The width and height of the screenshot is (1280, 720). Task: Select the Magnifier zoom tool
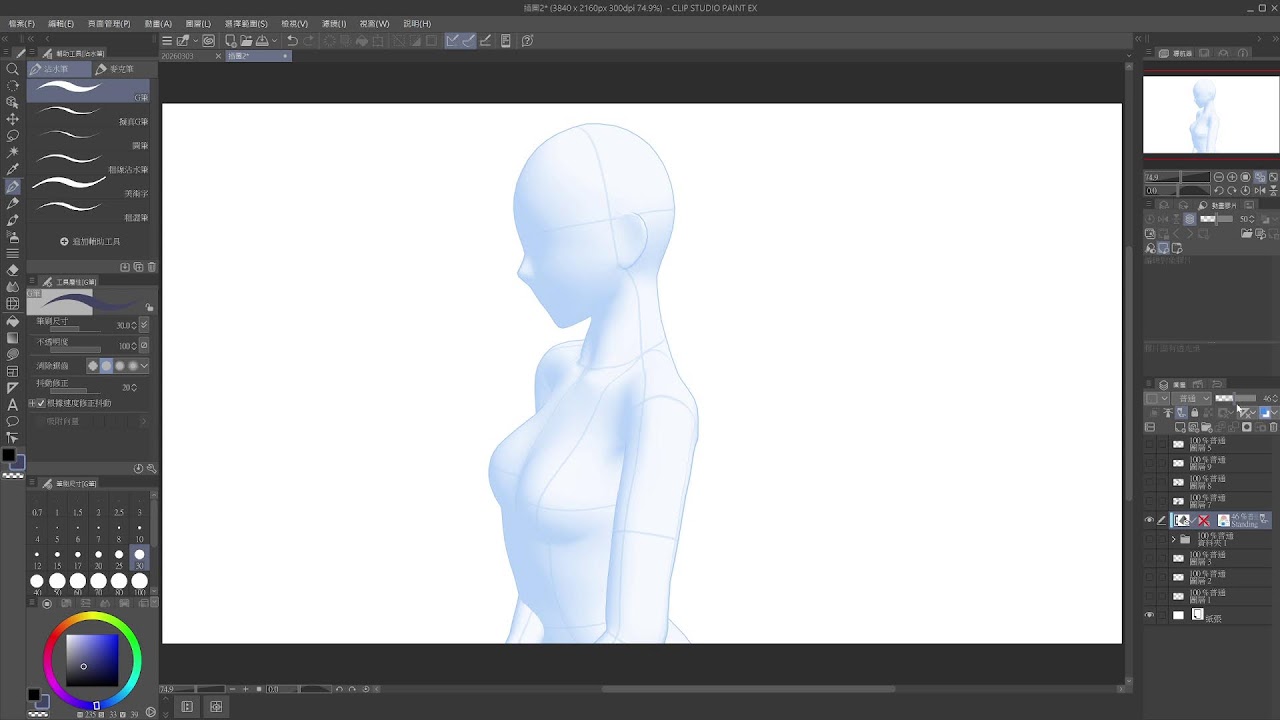(13, 69)
